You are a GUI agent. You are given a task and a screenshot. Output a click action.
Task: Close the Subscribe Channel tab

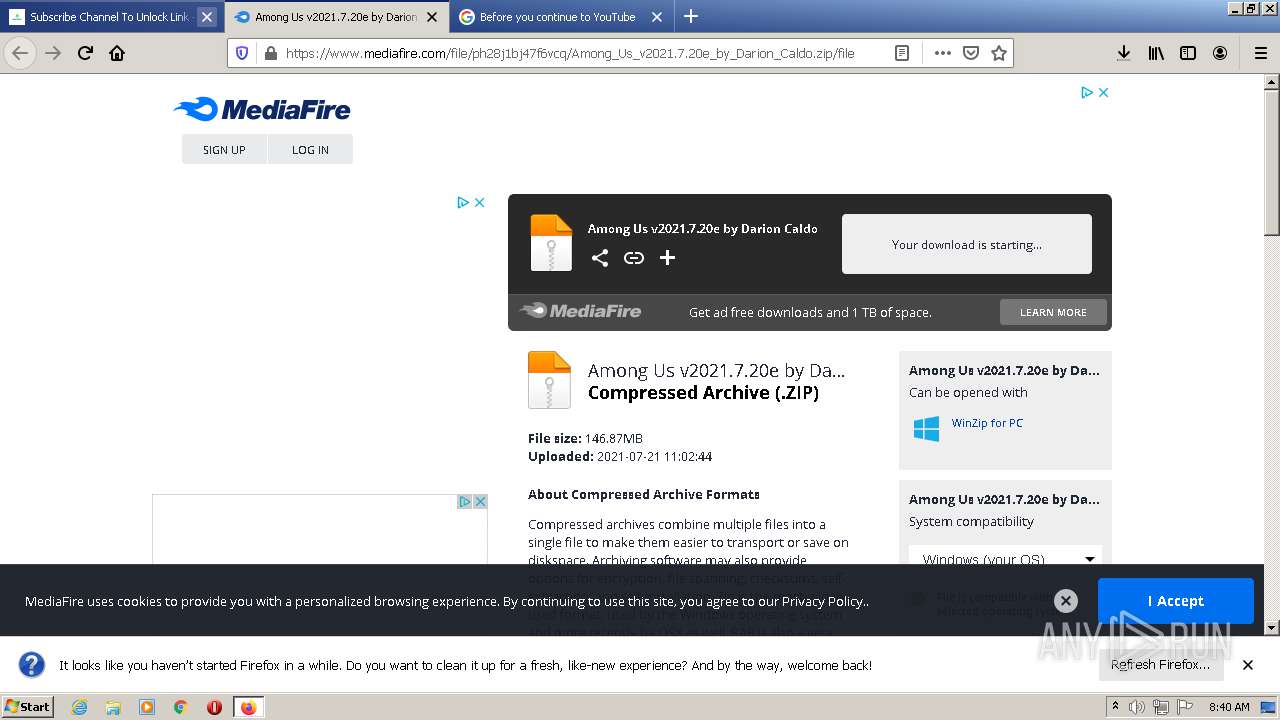(x=206, y=17)
